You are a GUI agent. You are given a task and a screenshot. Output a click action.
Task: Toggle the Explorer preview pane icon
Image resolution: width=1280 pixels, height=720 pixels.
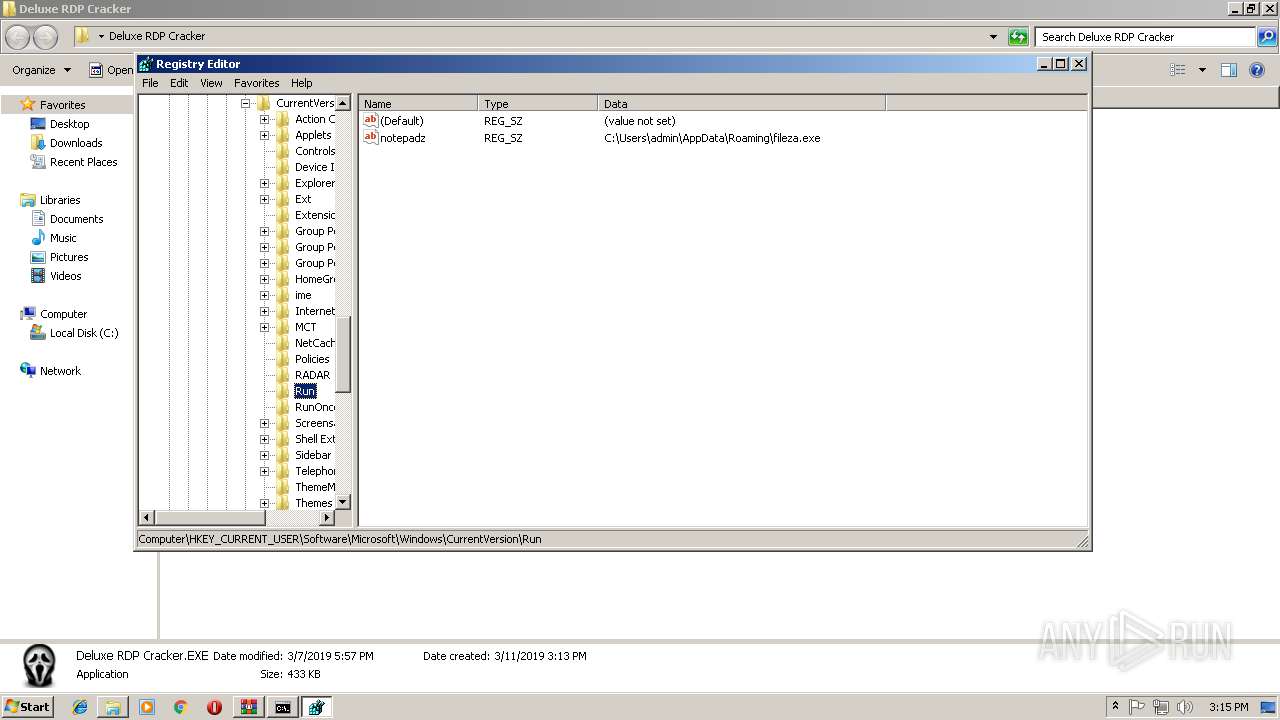1229,70
